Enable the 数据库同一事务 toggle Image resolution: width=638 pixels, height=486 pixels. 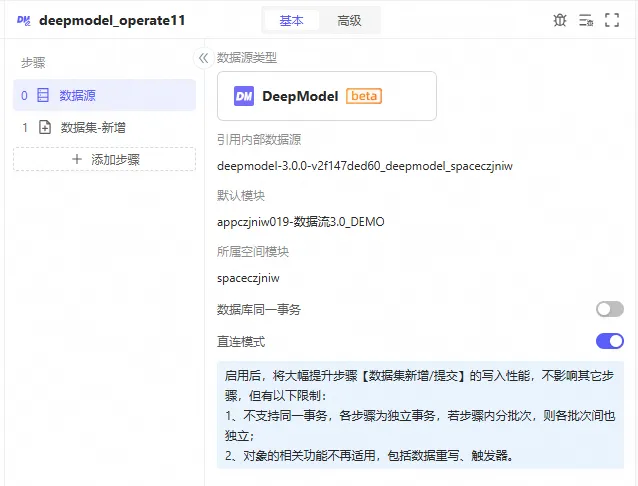tap(609, 309)
